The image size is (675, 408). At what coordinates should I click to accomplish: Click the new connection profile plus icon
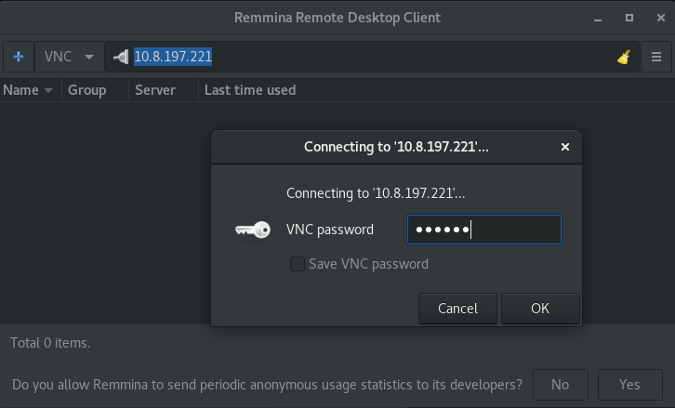(x=18, y=57)
